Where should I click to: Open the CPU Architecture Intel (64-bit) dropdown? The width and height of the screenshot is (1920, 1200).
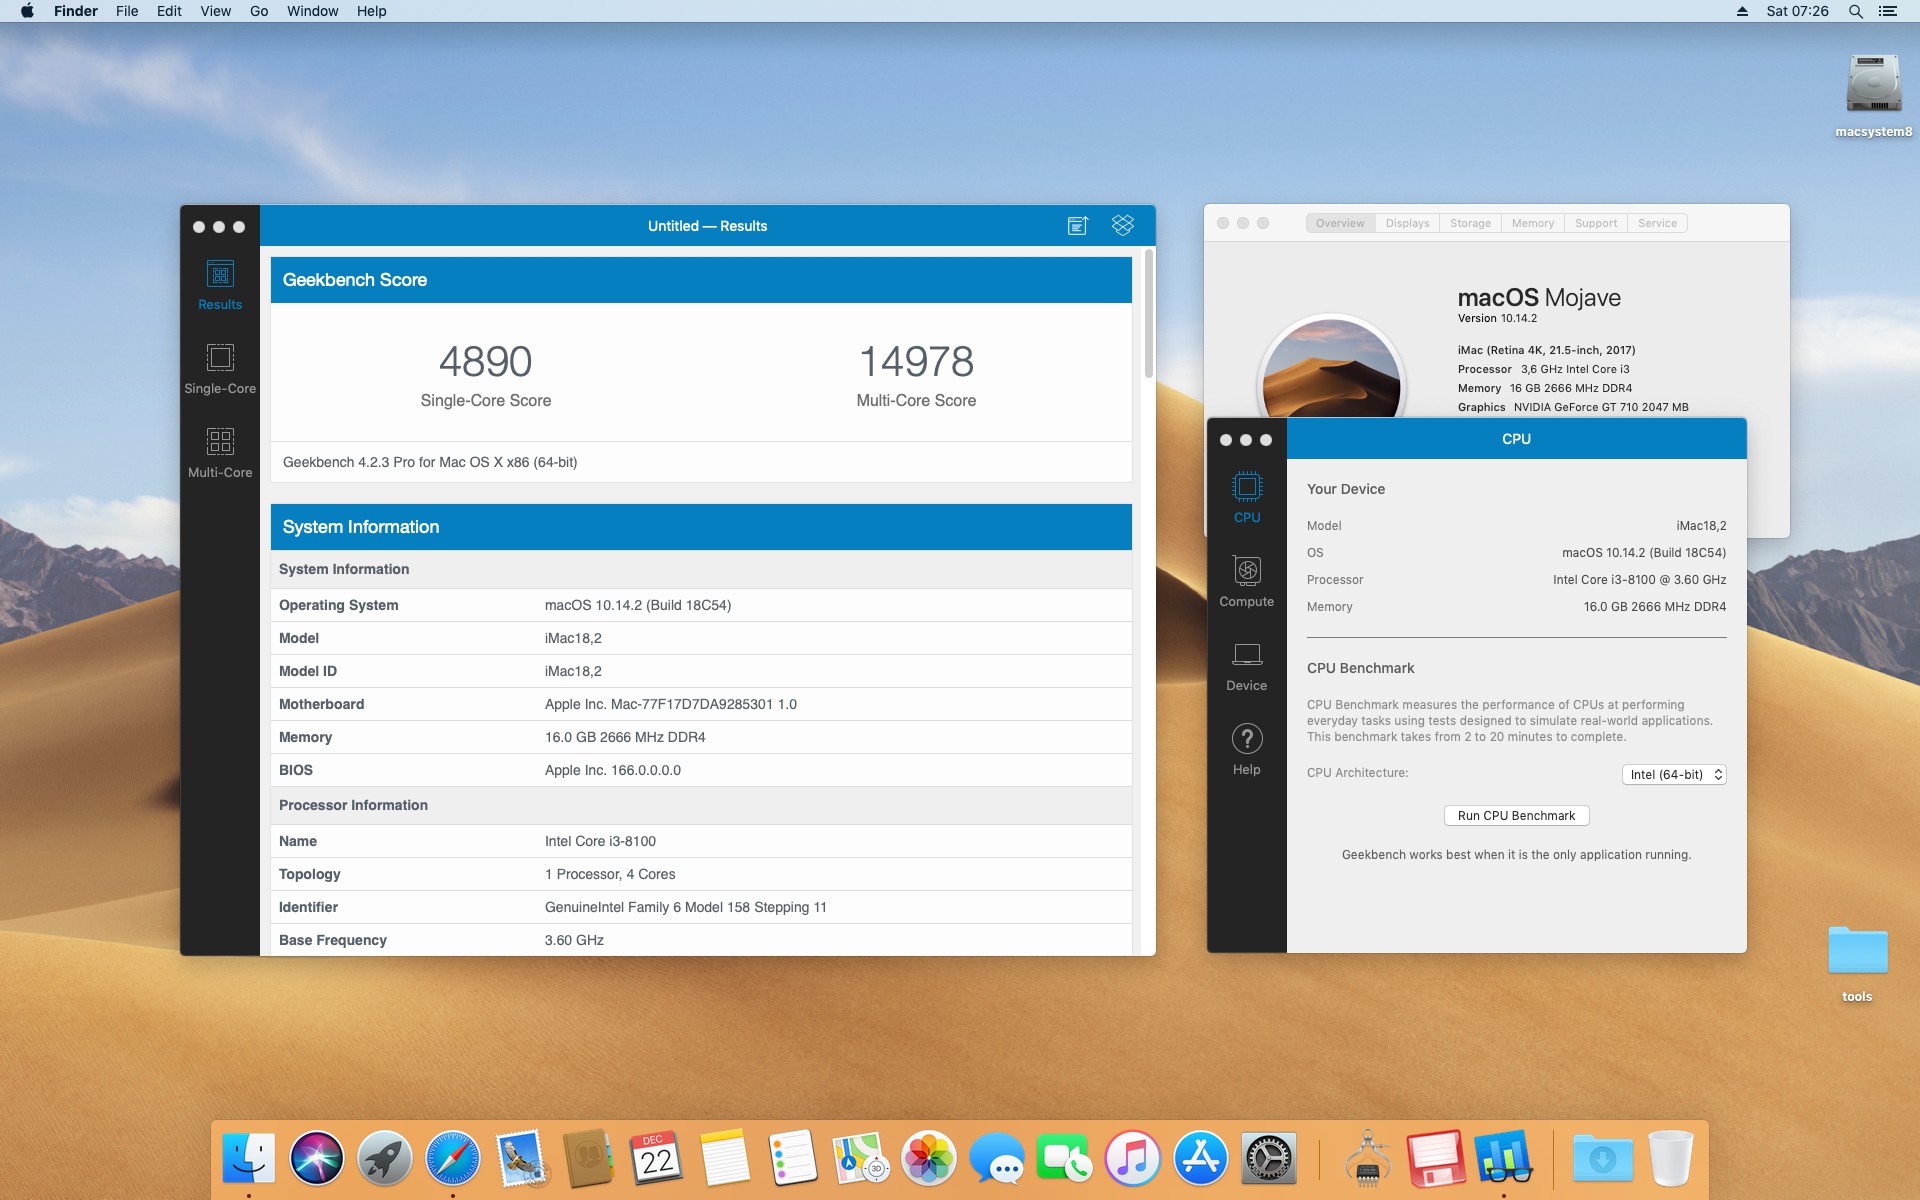[1673, 775]
